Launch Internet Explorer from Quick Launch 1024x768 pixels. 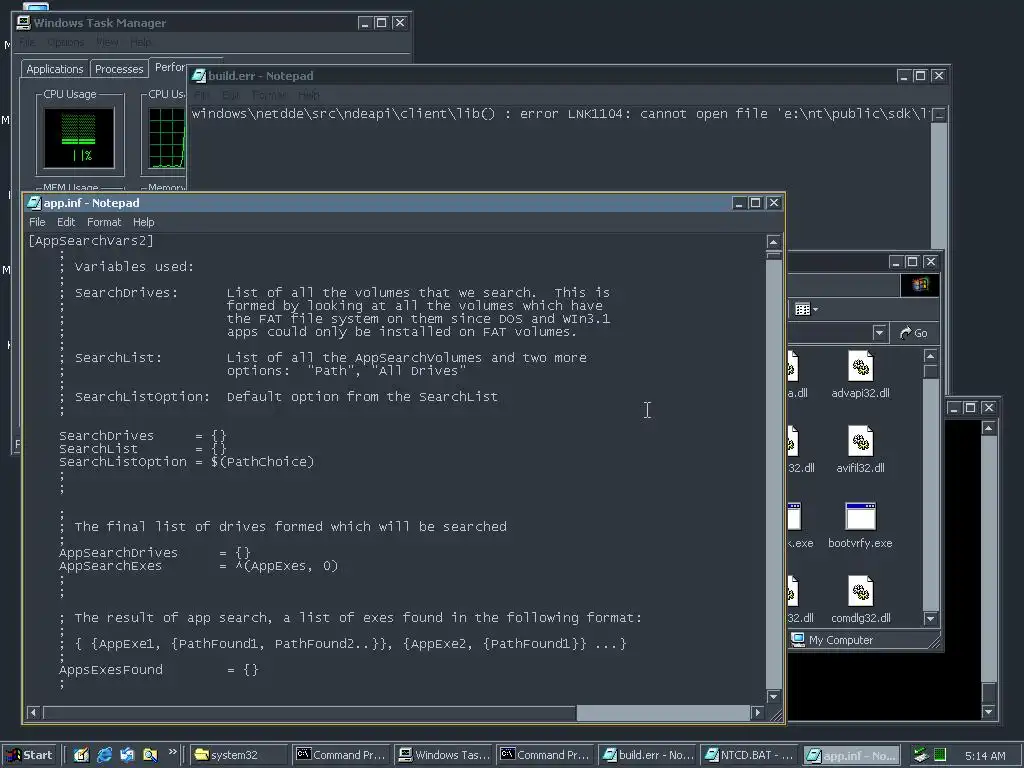104,755
